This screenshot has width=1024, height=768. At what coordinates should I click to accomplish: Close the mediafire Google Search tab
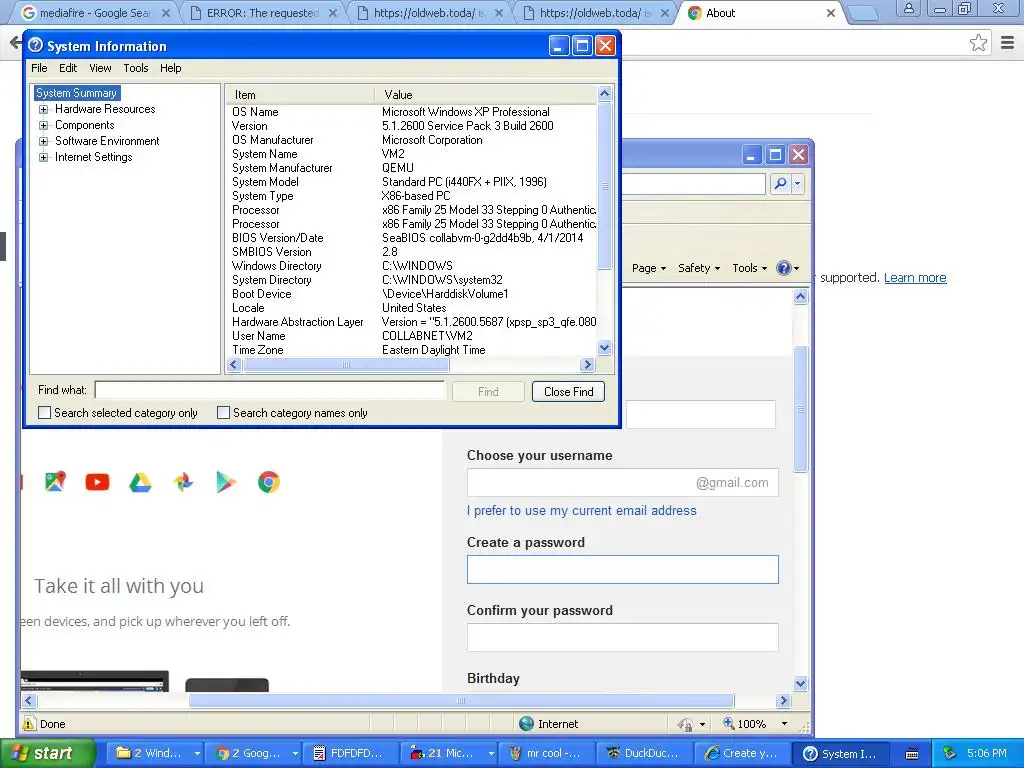coord(166,13)
